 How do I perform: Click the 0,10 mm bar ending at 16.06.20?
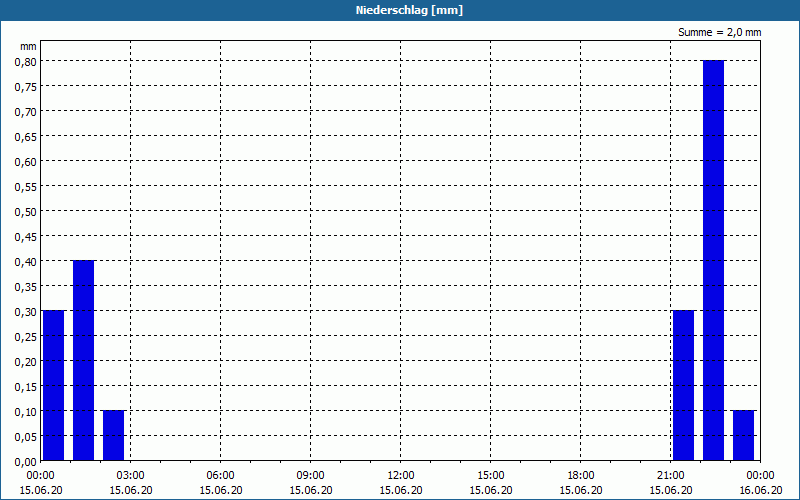pyautogui.click(x=743, y=435)
